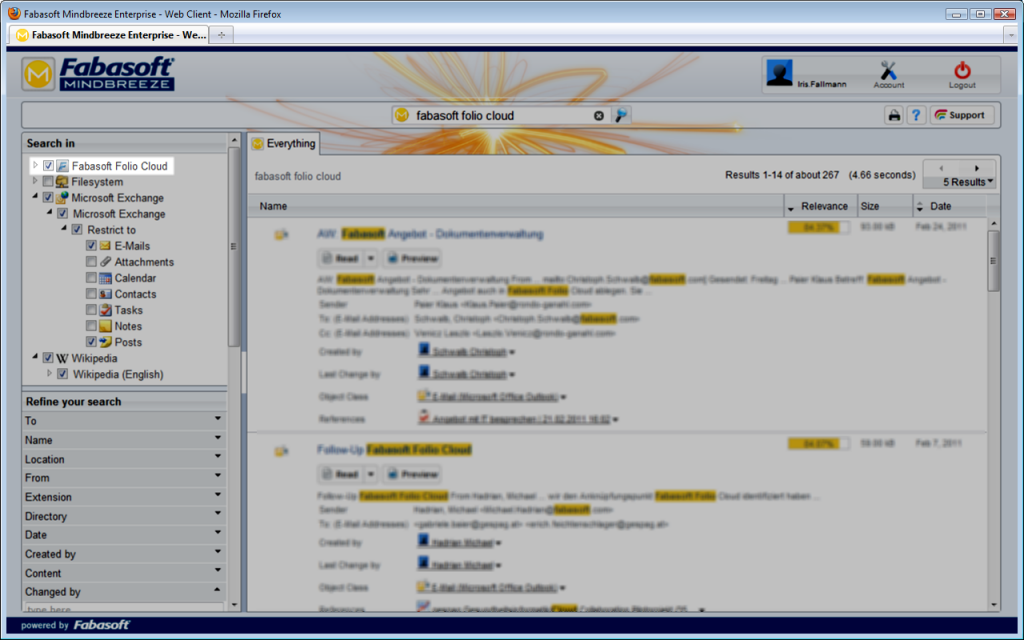Click the printer icon to print results
1024x640 pixels.
click(x=894, y=116)
